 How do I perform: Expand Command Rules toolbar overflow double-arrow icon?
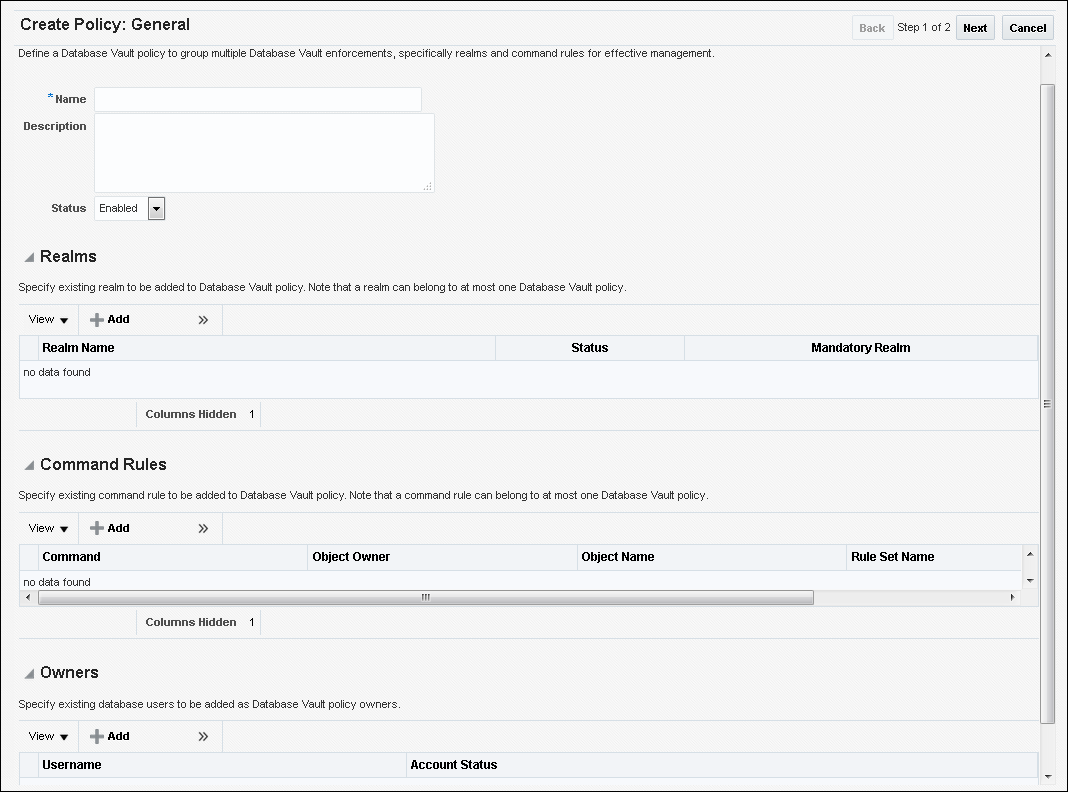click(x=203, y=528)
